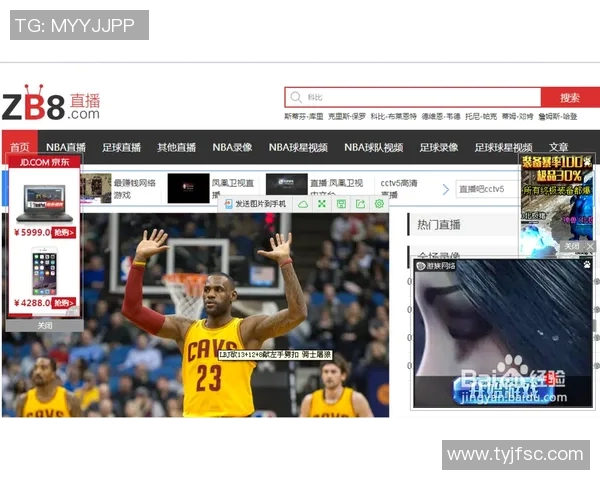
Task: Click 发送图片到手机 on image toolbar
Action: tap(253, 204)
